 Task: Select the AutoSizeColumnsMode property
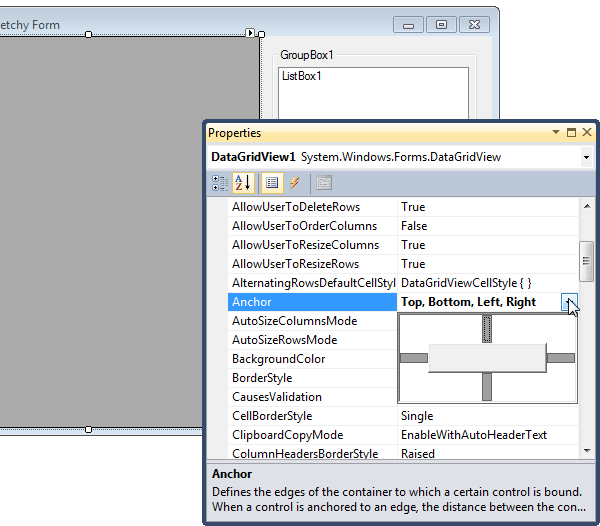312,321
